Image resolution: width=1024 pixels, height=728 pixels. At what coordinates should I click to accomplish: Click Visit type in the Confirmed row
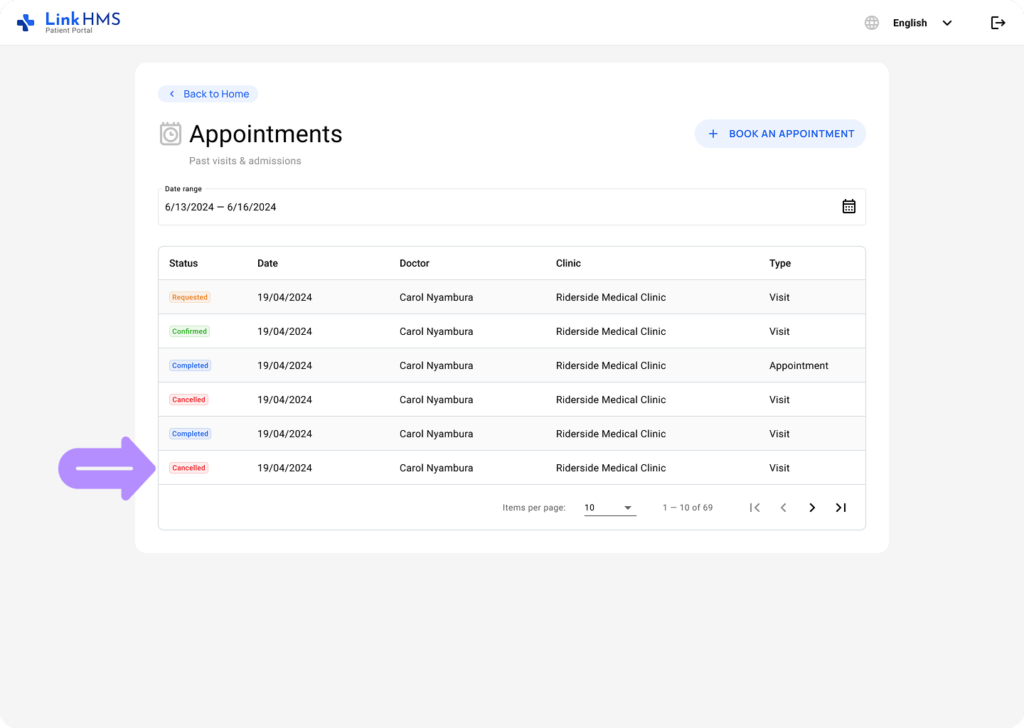click(779, 332)
